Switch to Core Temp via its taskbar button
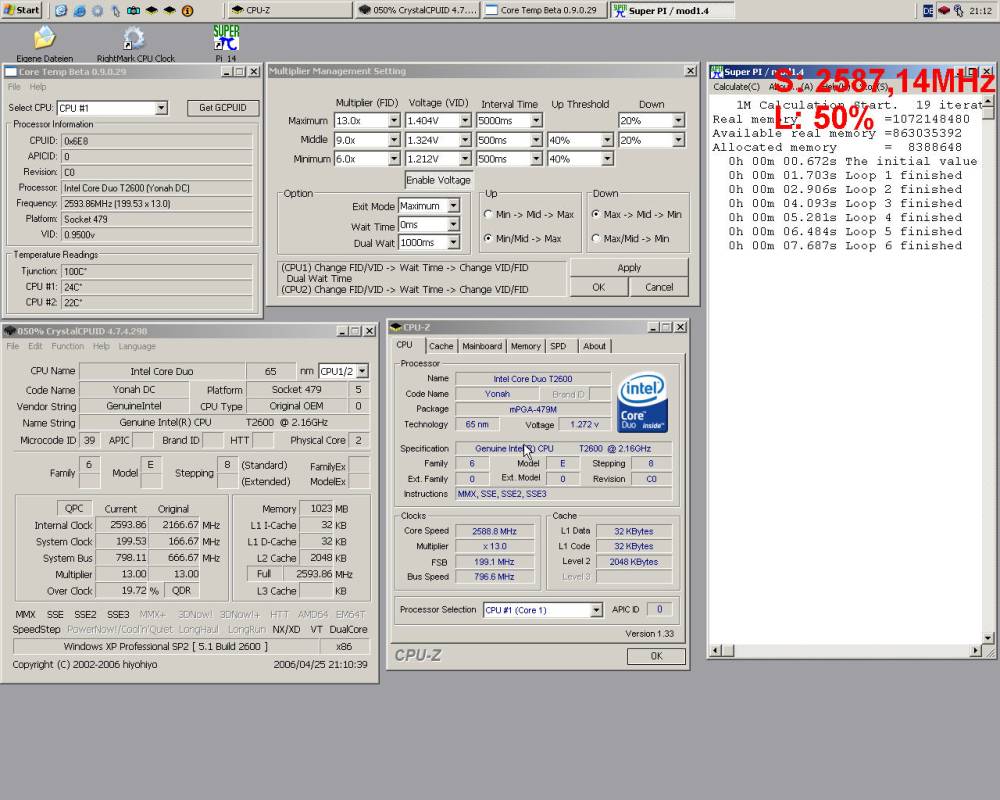1000x800 pixels. (544, 10)
